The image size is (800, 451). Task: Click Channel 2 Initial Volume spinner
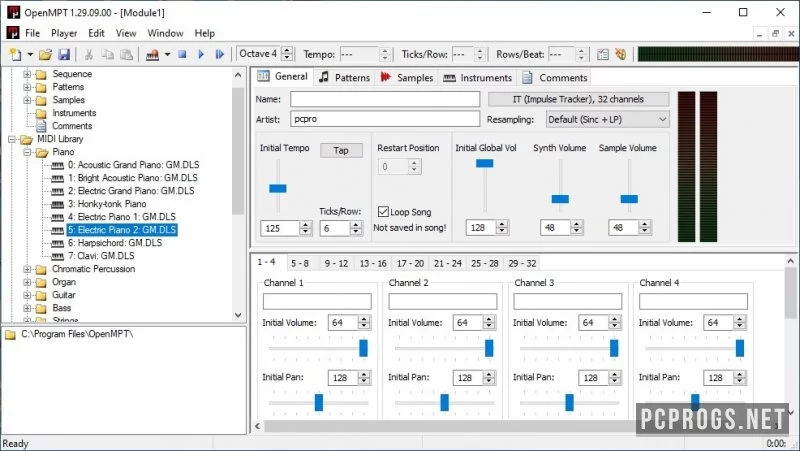(x=489, y=322)
